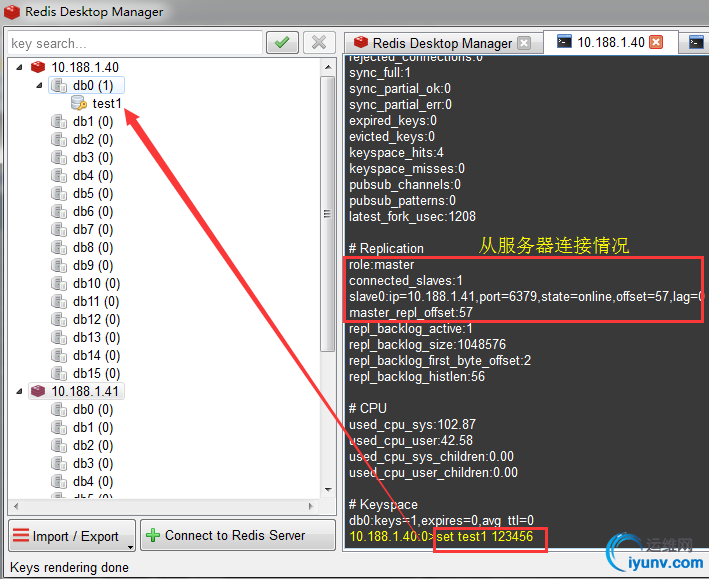Click the console line used_cpu_sys:102.87
The width and height of the screenshot is (709, 579).
tap(412, 425)
